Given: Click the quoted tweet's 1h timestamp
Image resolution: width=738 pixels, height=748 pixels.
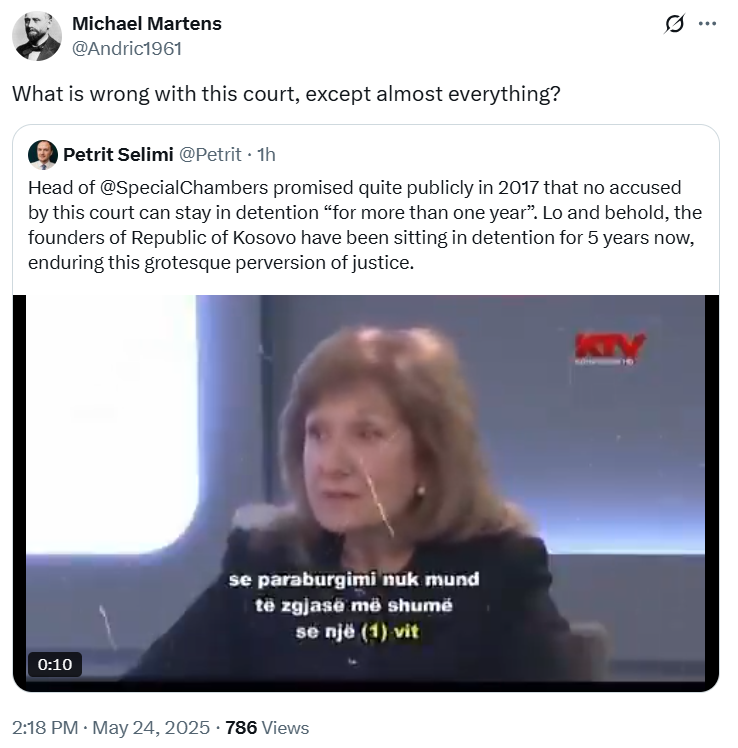Looking at the screenshot, I should click(x=266, y=154).
